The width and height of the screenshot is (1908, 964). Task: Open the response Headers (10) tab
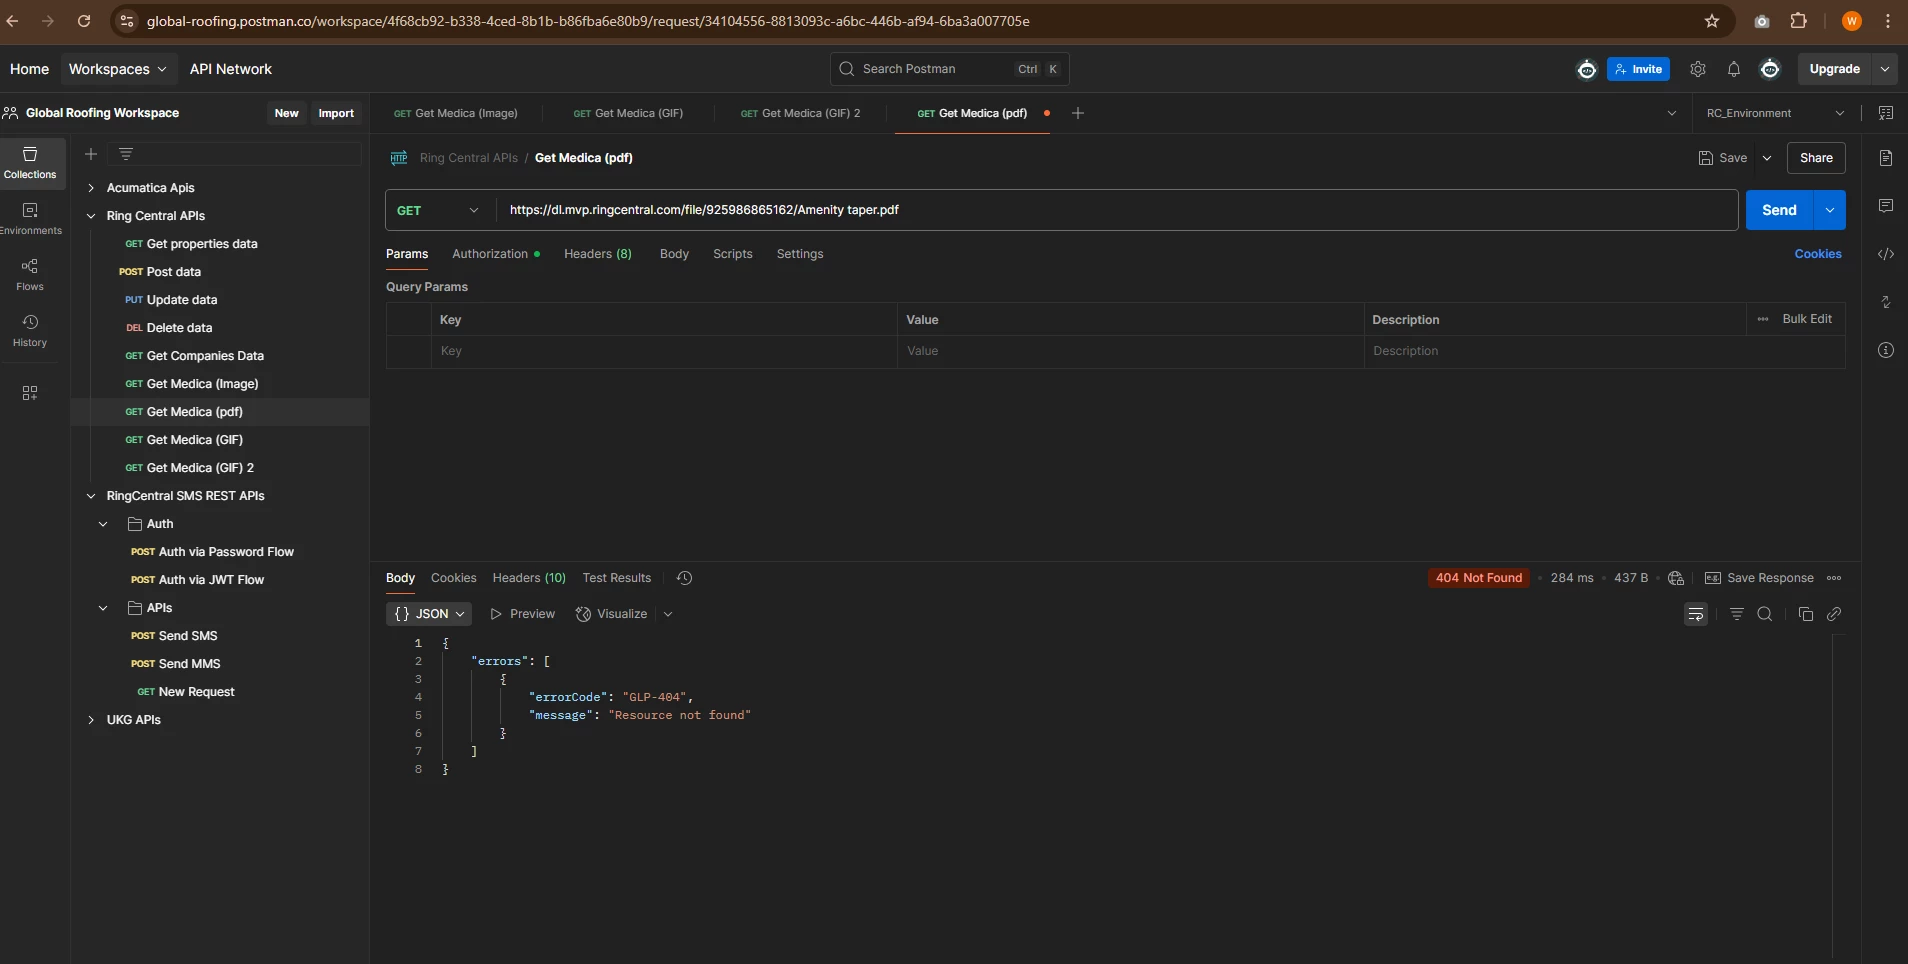pyautogui.click(x=529, y=578)
